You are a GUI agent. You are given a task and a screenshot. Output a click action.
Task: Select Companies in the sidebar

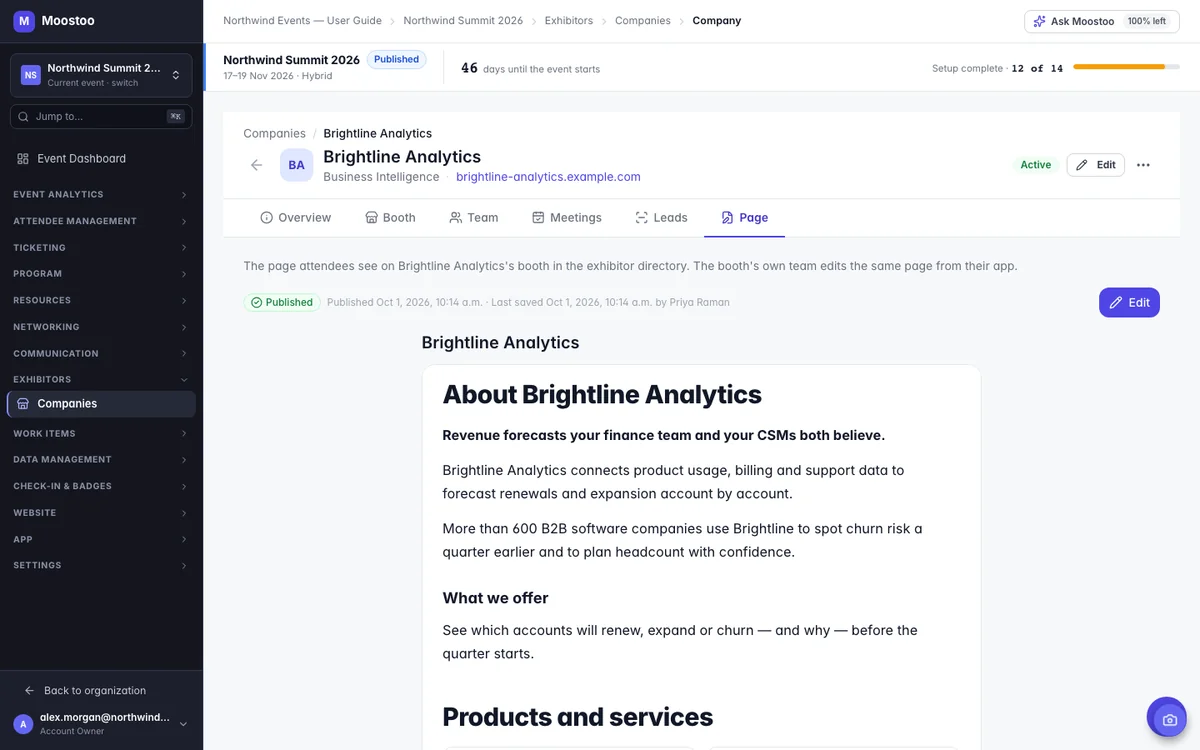click(101, 404)
